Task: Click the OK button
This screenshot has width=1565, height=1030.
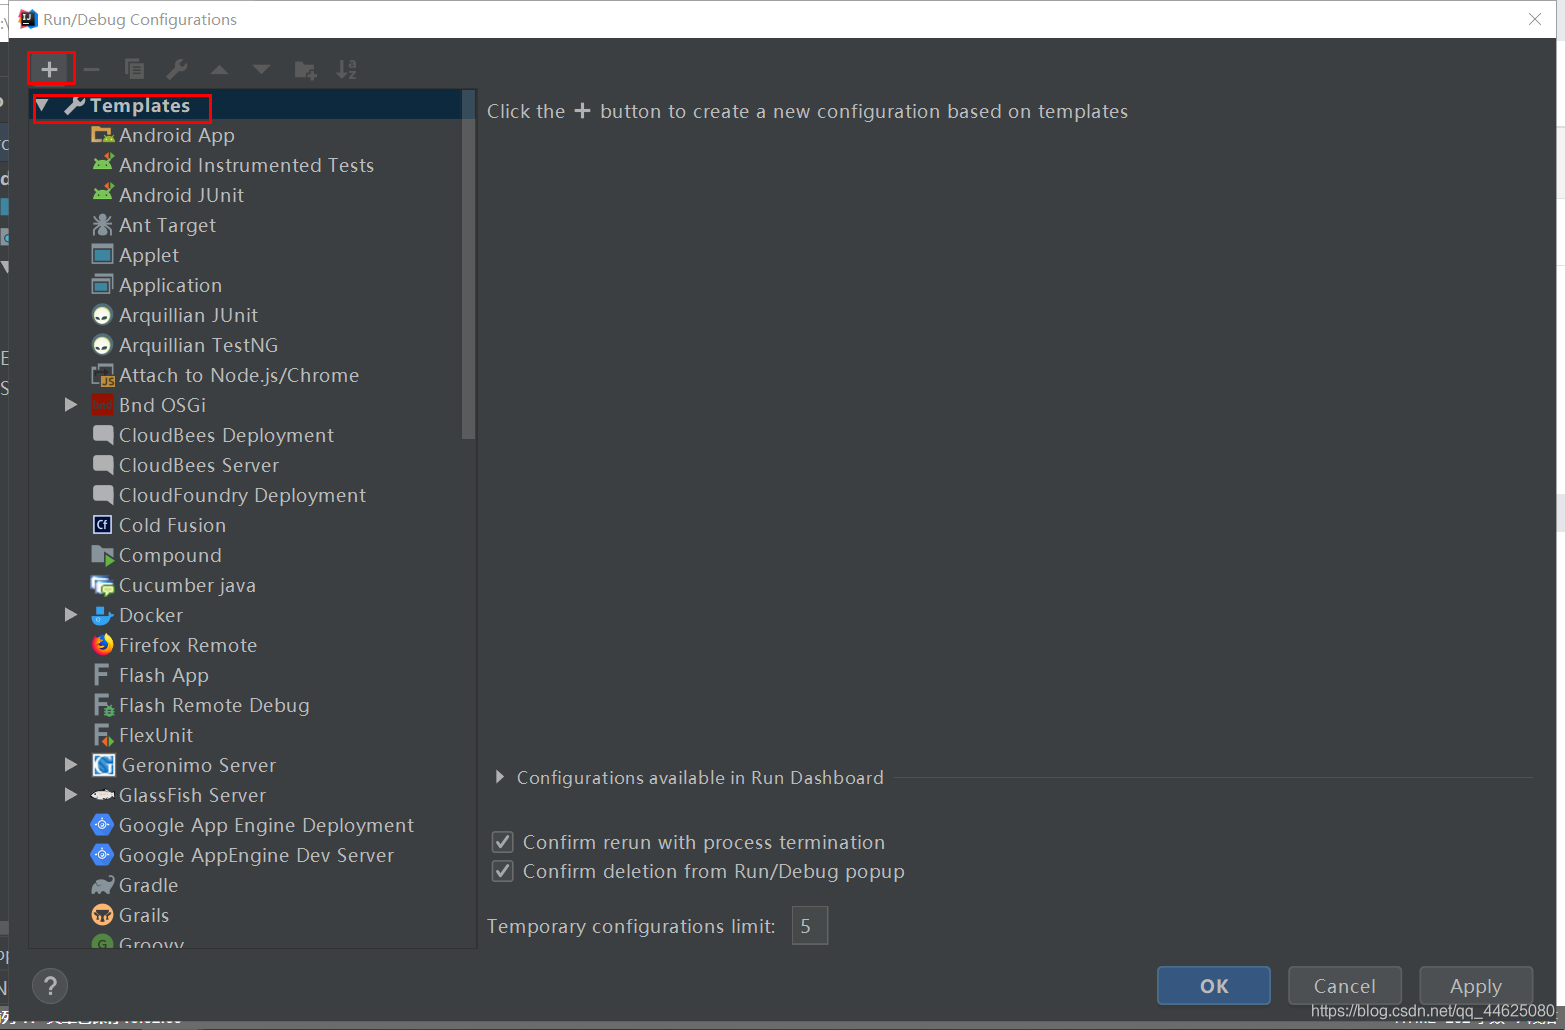Action: tap(1214, 986)
